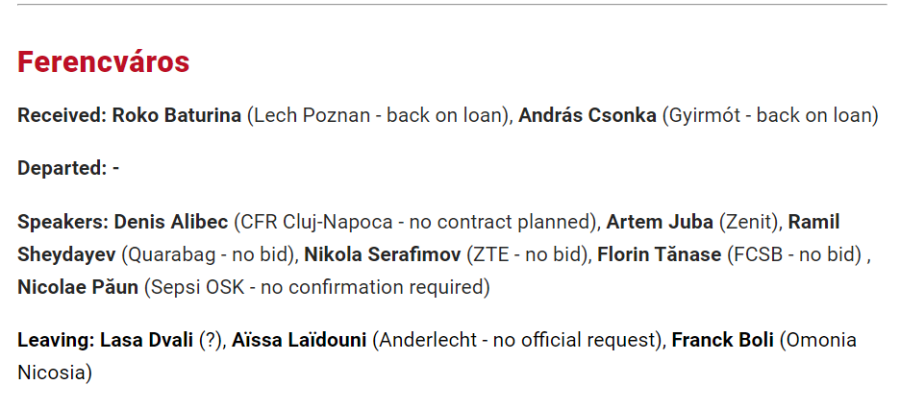Select the Artem Juba name

pos(660,222)
